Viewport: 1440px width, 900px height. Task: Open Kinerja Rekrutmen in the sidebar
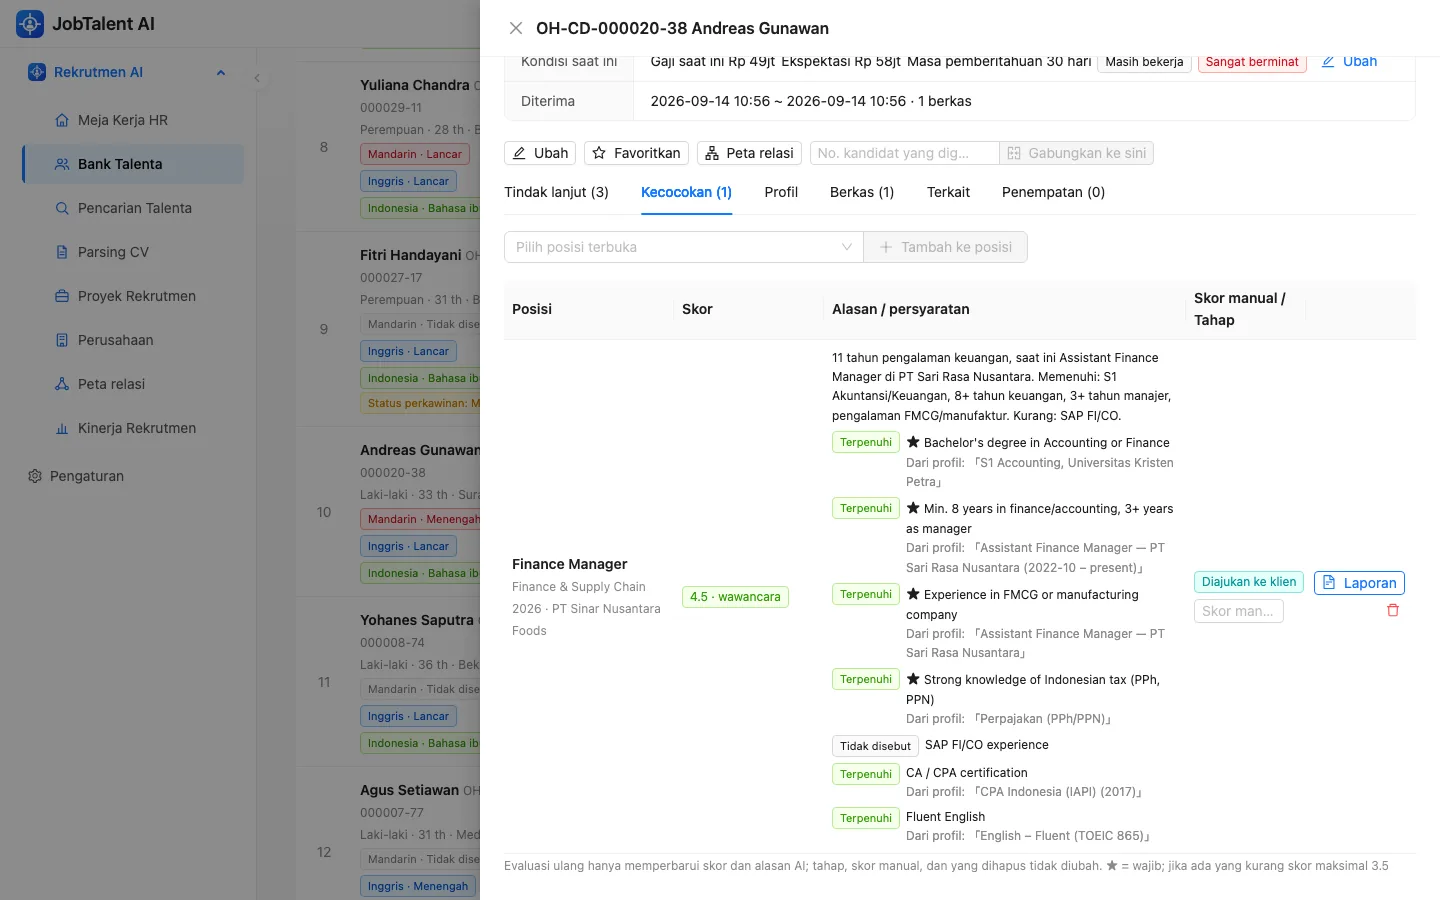coord(133,428)
